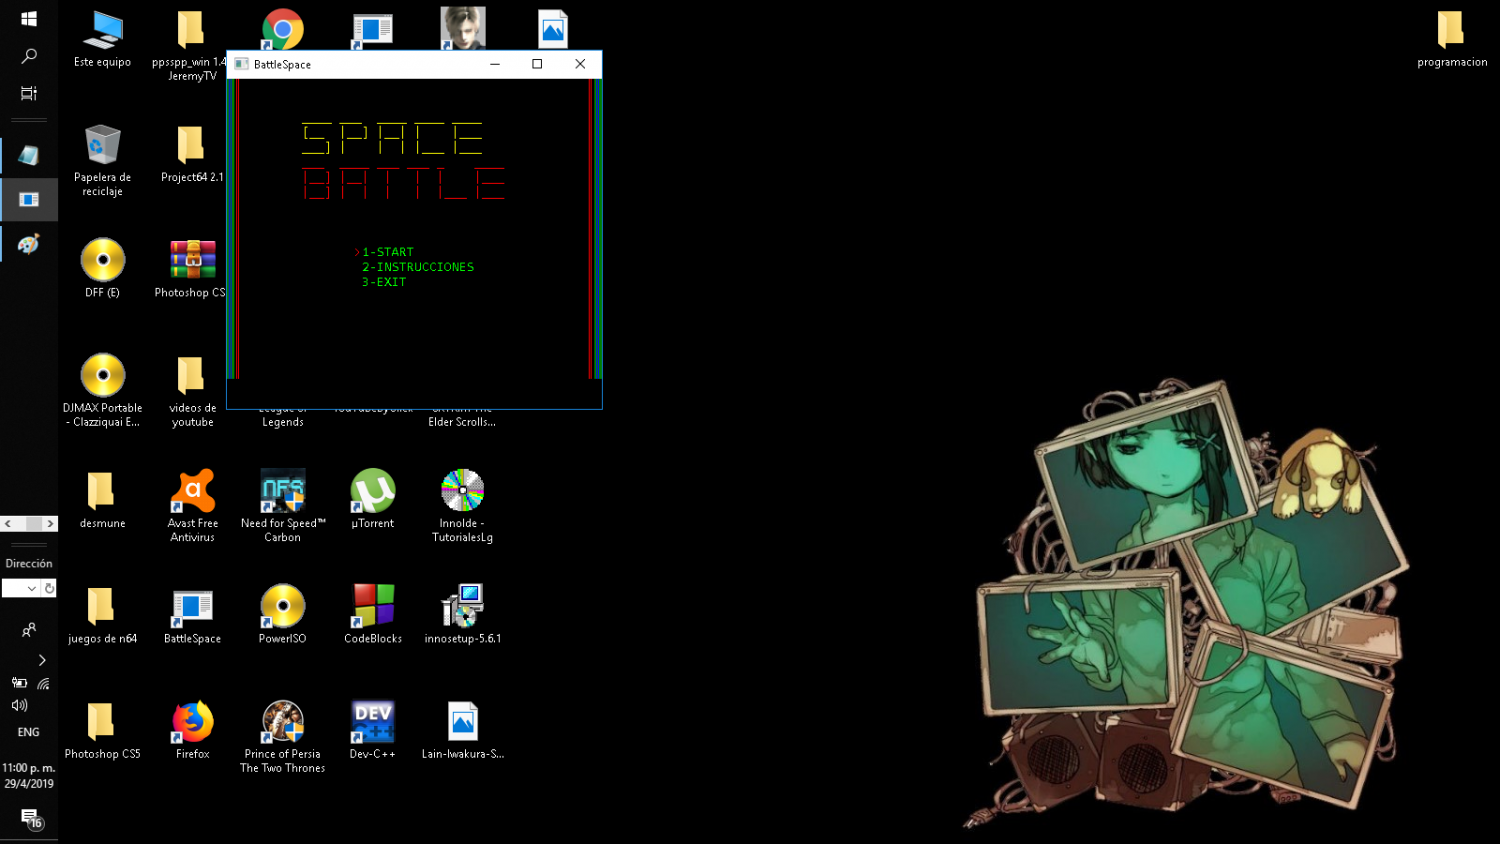Select the Innolde - TutorialesLg icon

(462, 505)
